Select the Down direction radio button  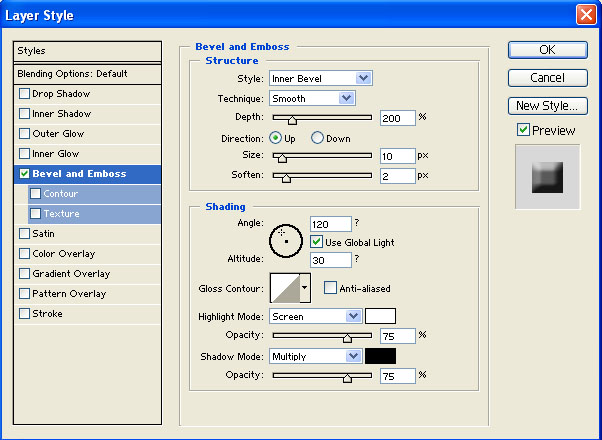[x=317, y=138]
